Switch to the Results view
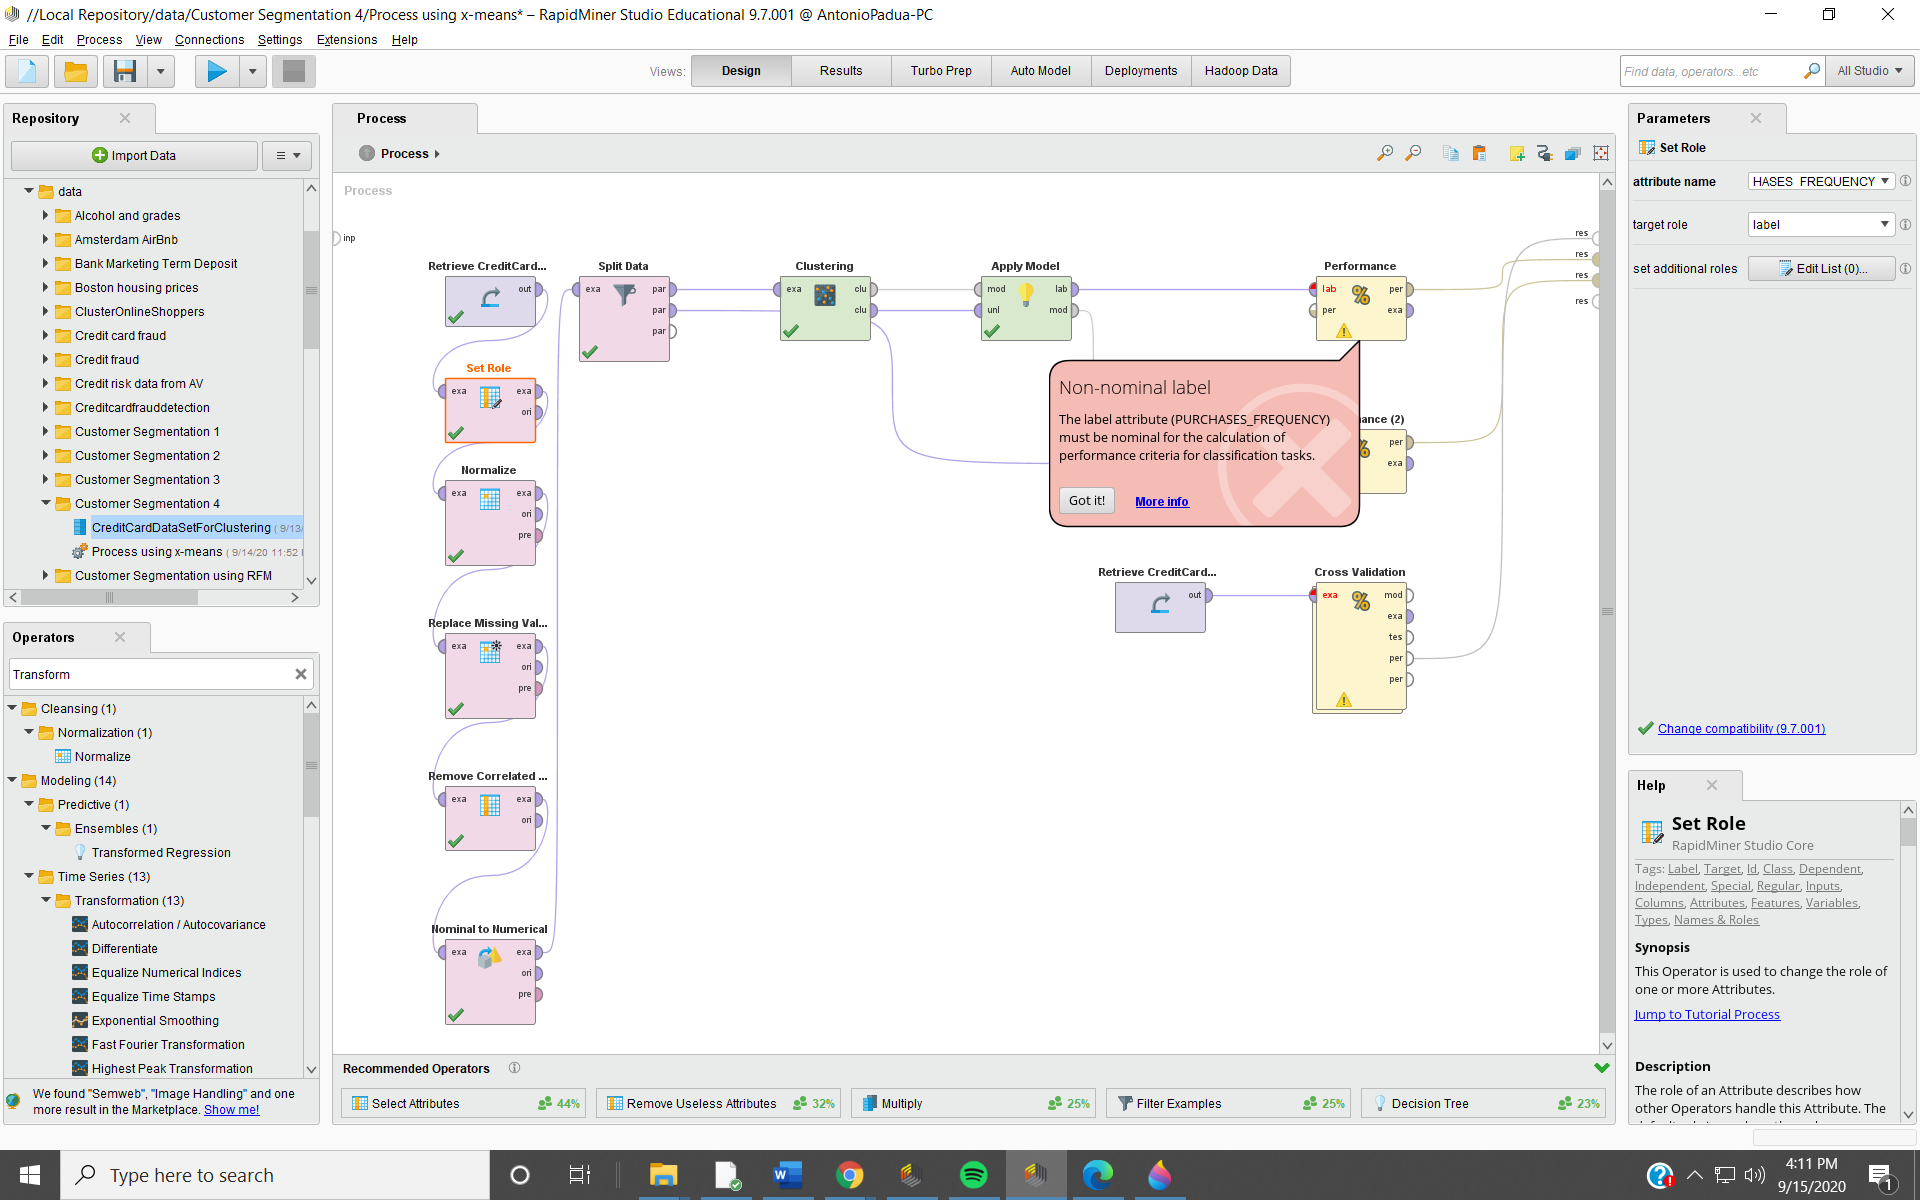 point(841,71)
